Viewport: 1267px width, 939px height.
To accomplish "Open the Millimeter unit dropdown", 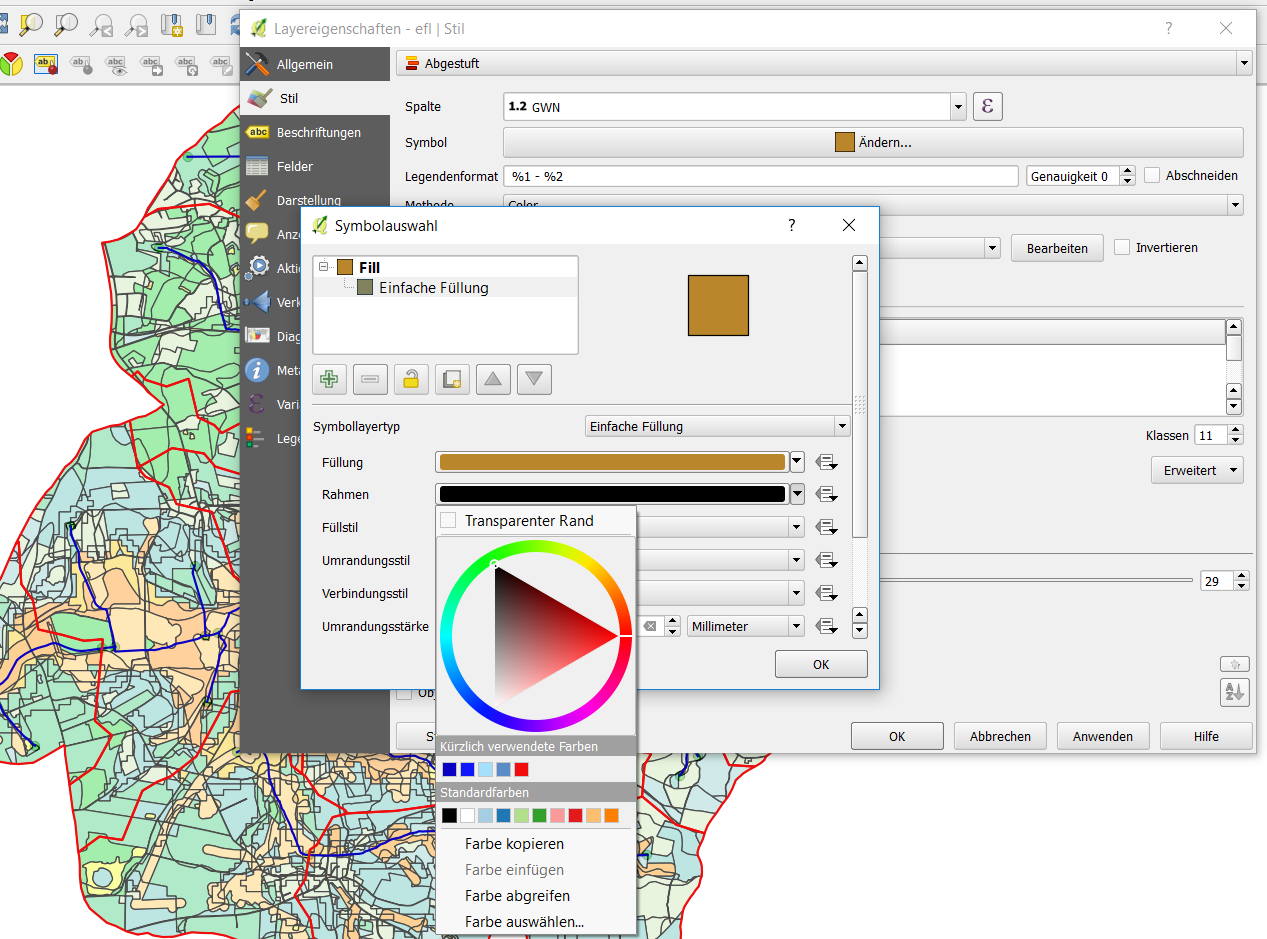I will (745, 626).
